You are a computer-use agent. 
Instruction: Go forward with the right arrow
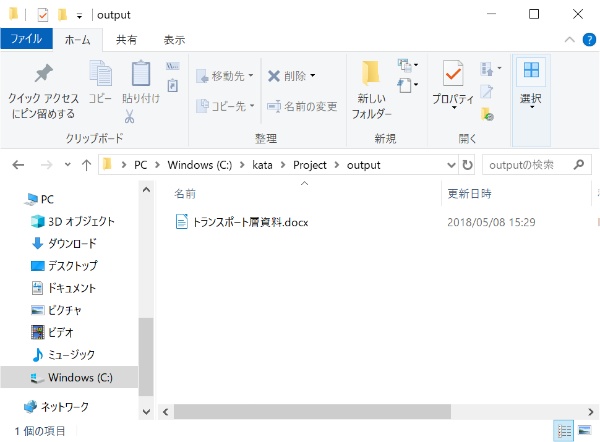click(46, 165)
